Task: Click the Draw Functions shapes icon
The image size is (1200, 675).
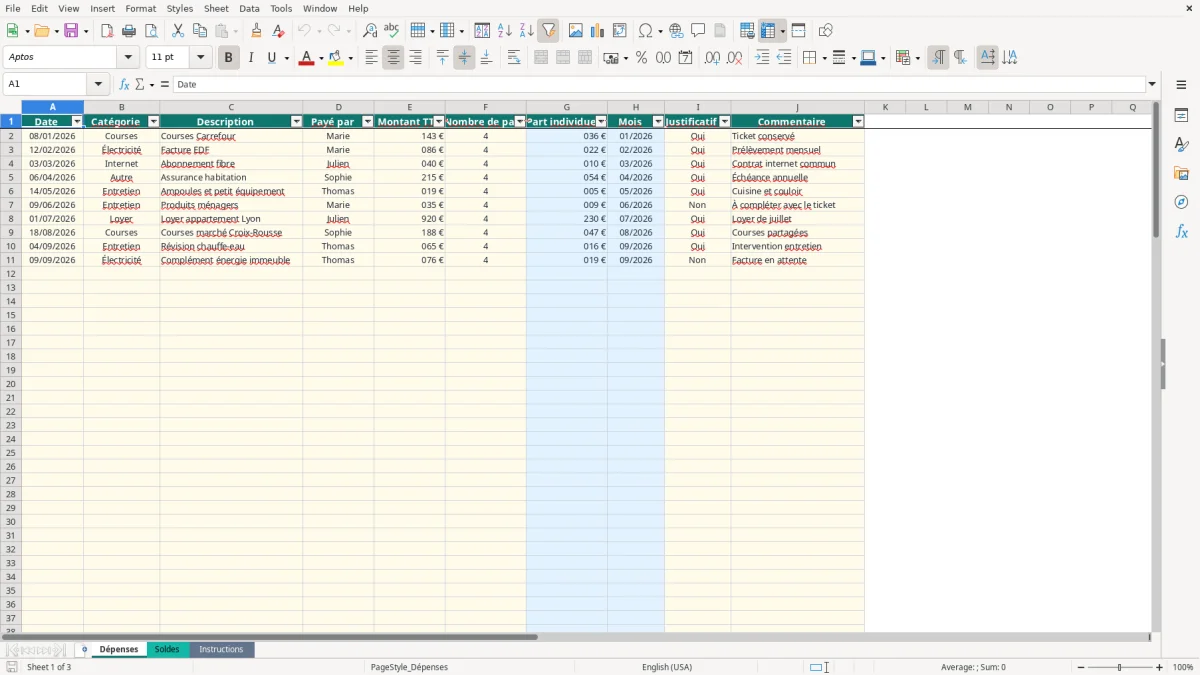Action: coord(826,31)
